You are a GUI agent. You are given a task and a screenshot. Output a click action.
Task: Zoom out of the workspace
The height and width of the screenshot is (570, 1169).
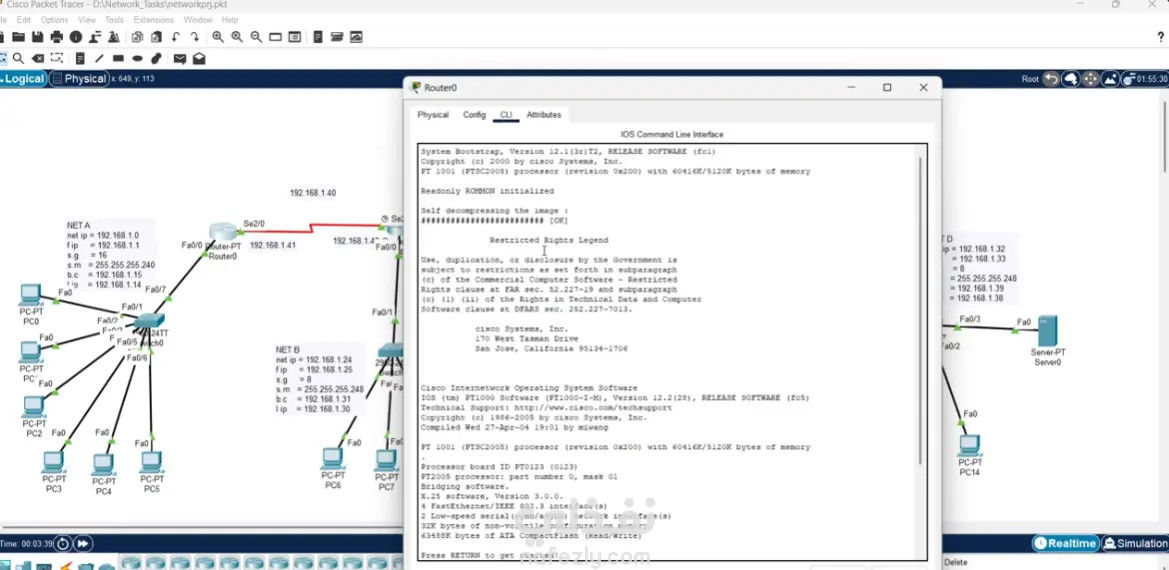(x=256, y=37)
